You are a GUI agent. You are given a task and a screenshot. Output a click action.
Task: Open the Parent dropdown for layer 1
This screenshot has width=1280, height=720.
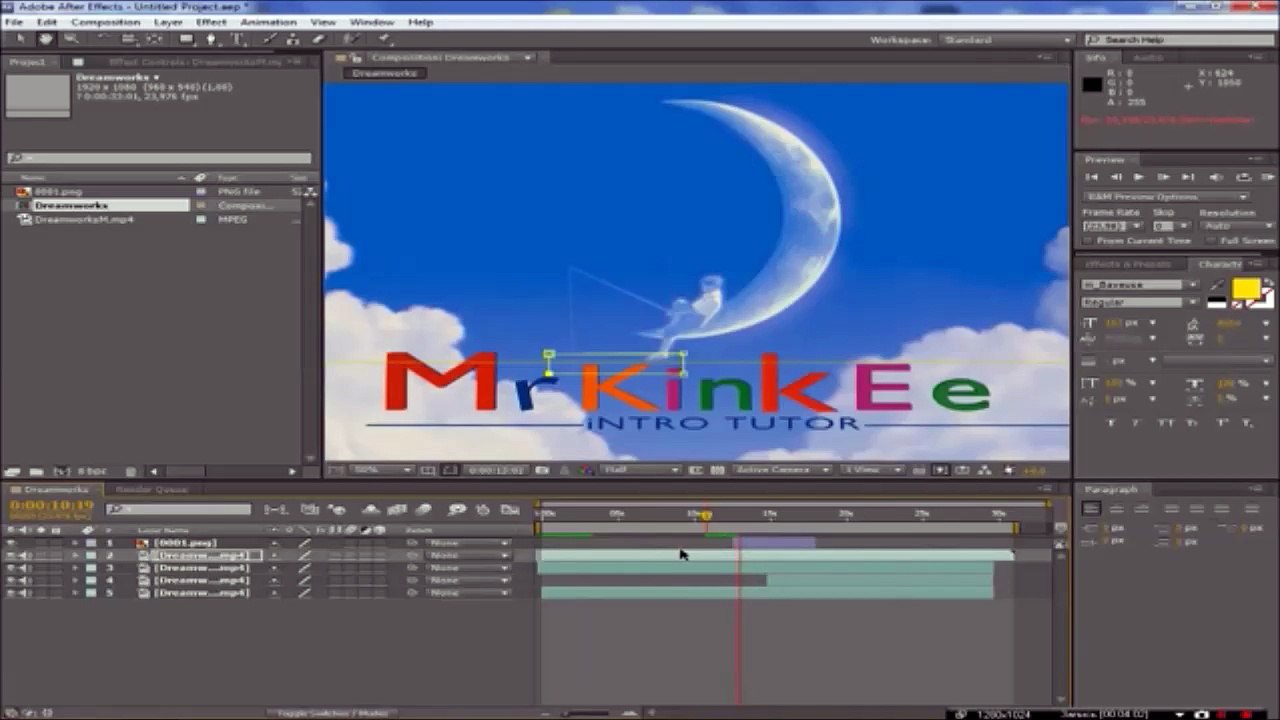tap(467, 543)
